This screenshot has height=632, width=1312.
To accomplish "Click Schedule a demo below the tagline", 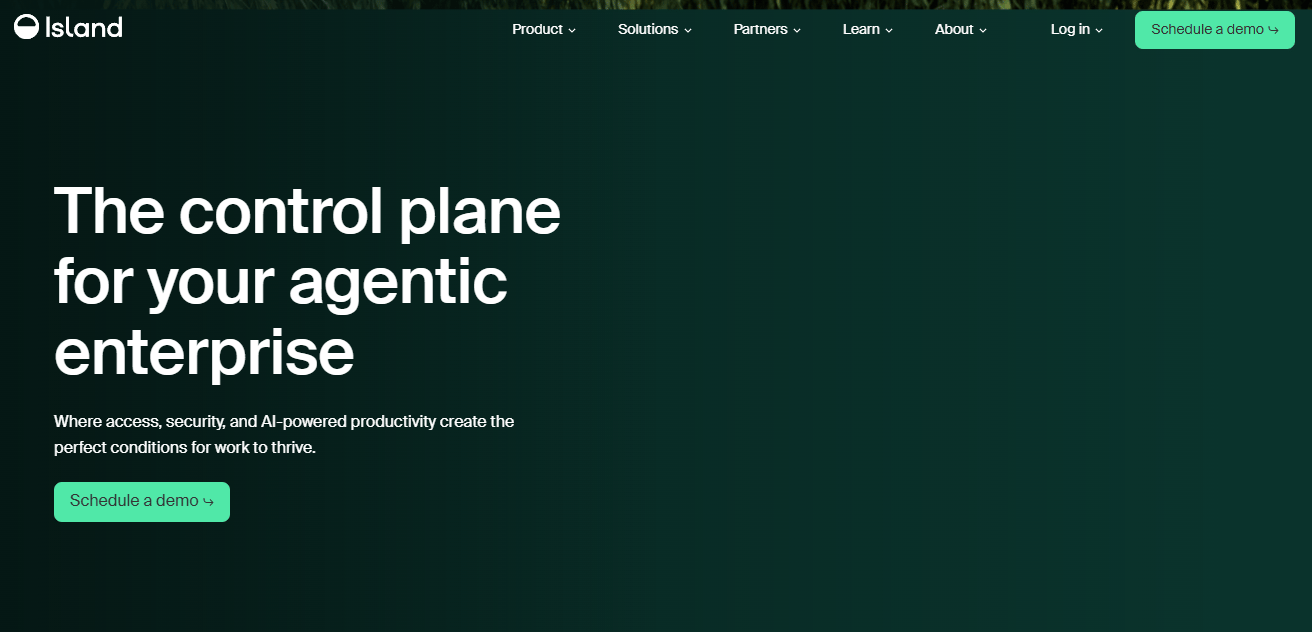I will coord(142,502).
